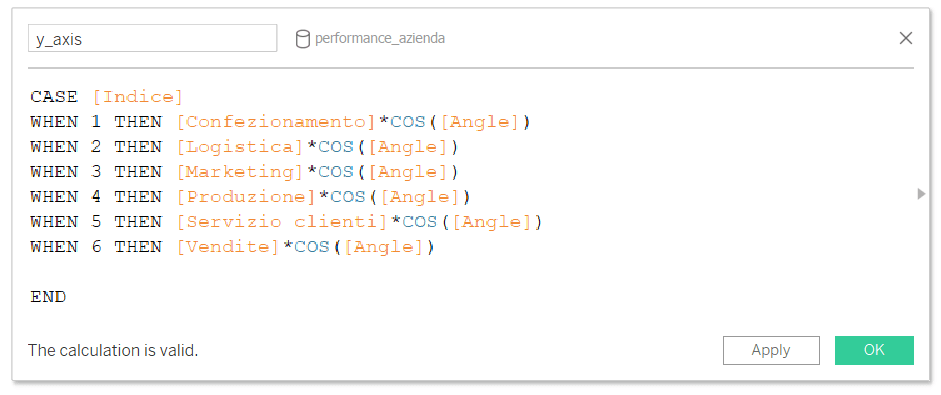Click the [Servizio clienti] field reference
The width and height of the screenshot is (941, 395).
tap(283, 222)
